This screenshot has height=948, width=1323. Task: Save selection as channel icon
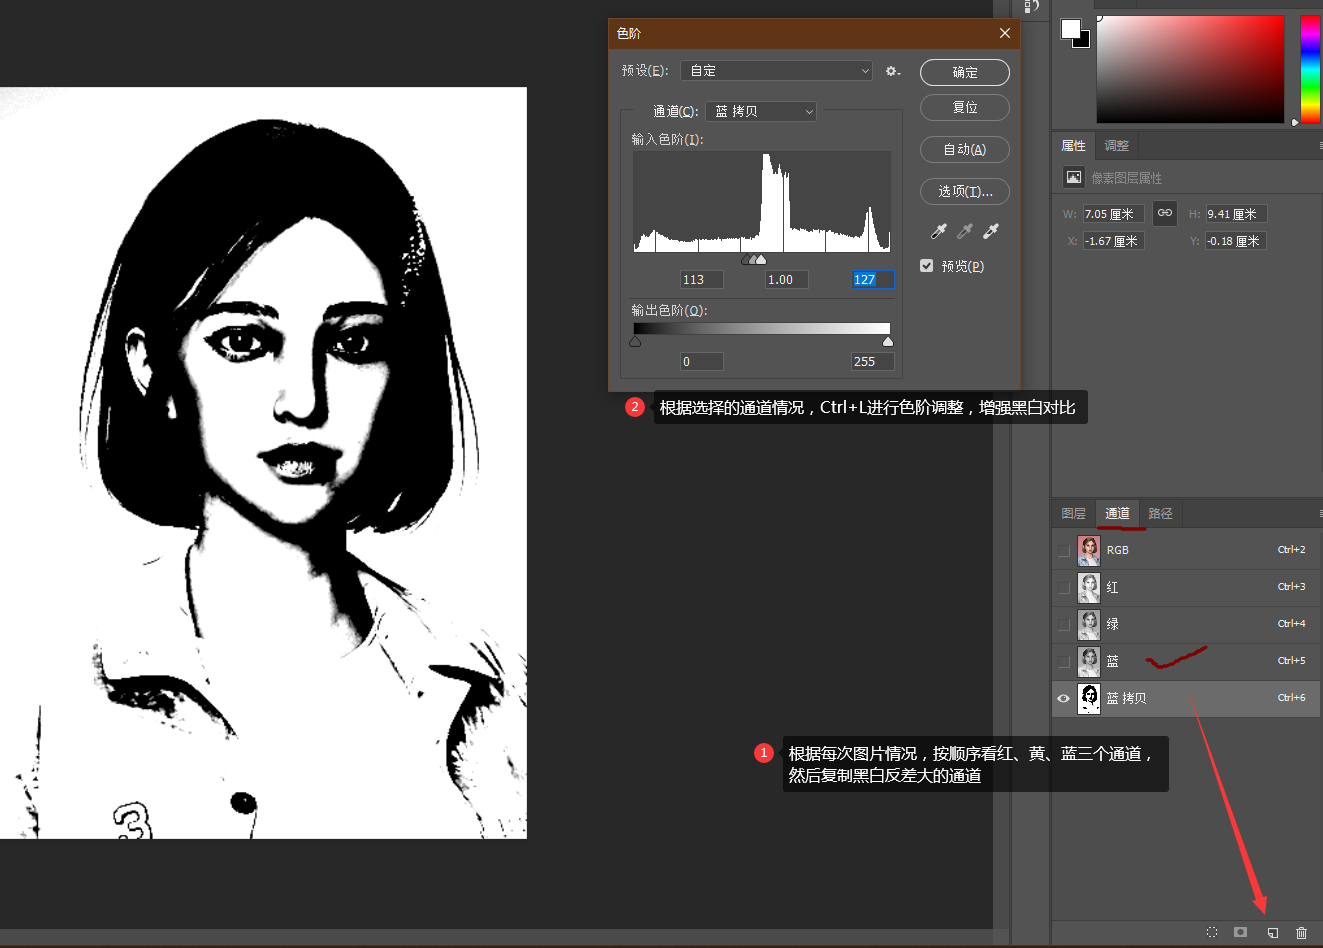tap(1240, 932)
